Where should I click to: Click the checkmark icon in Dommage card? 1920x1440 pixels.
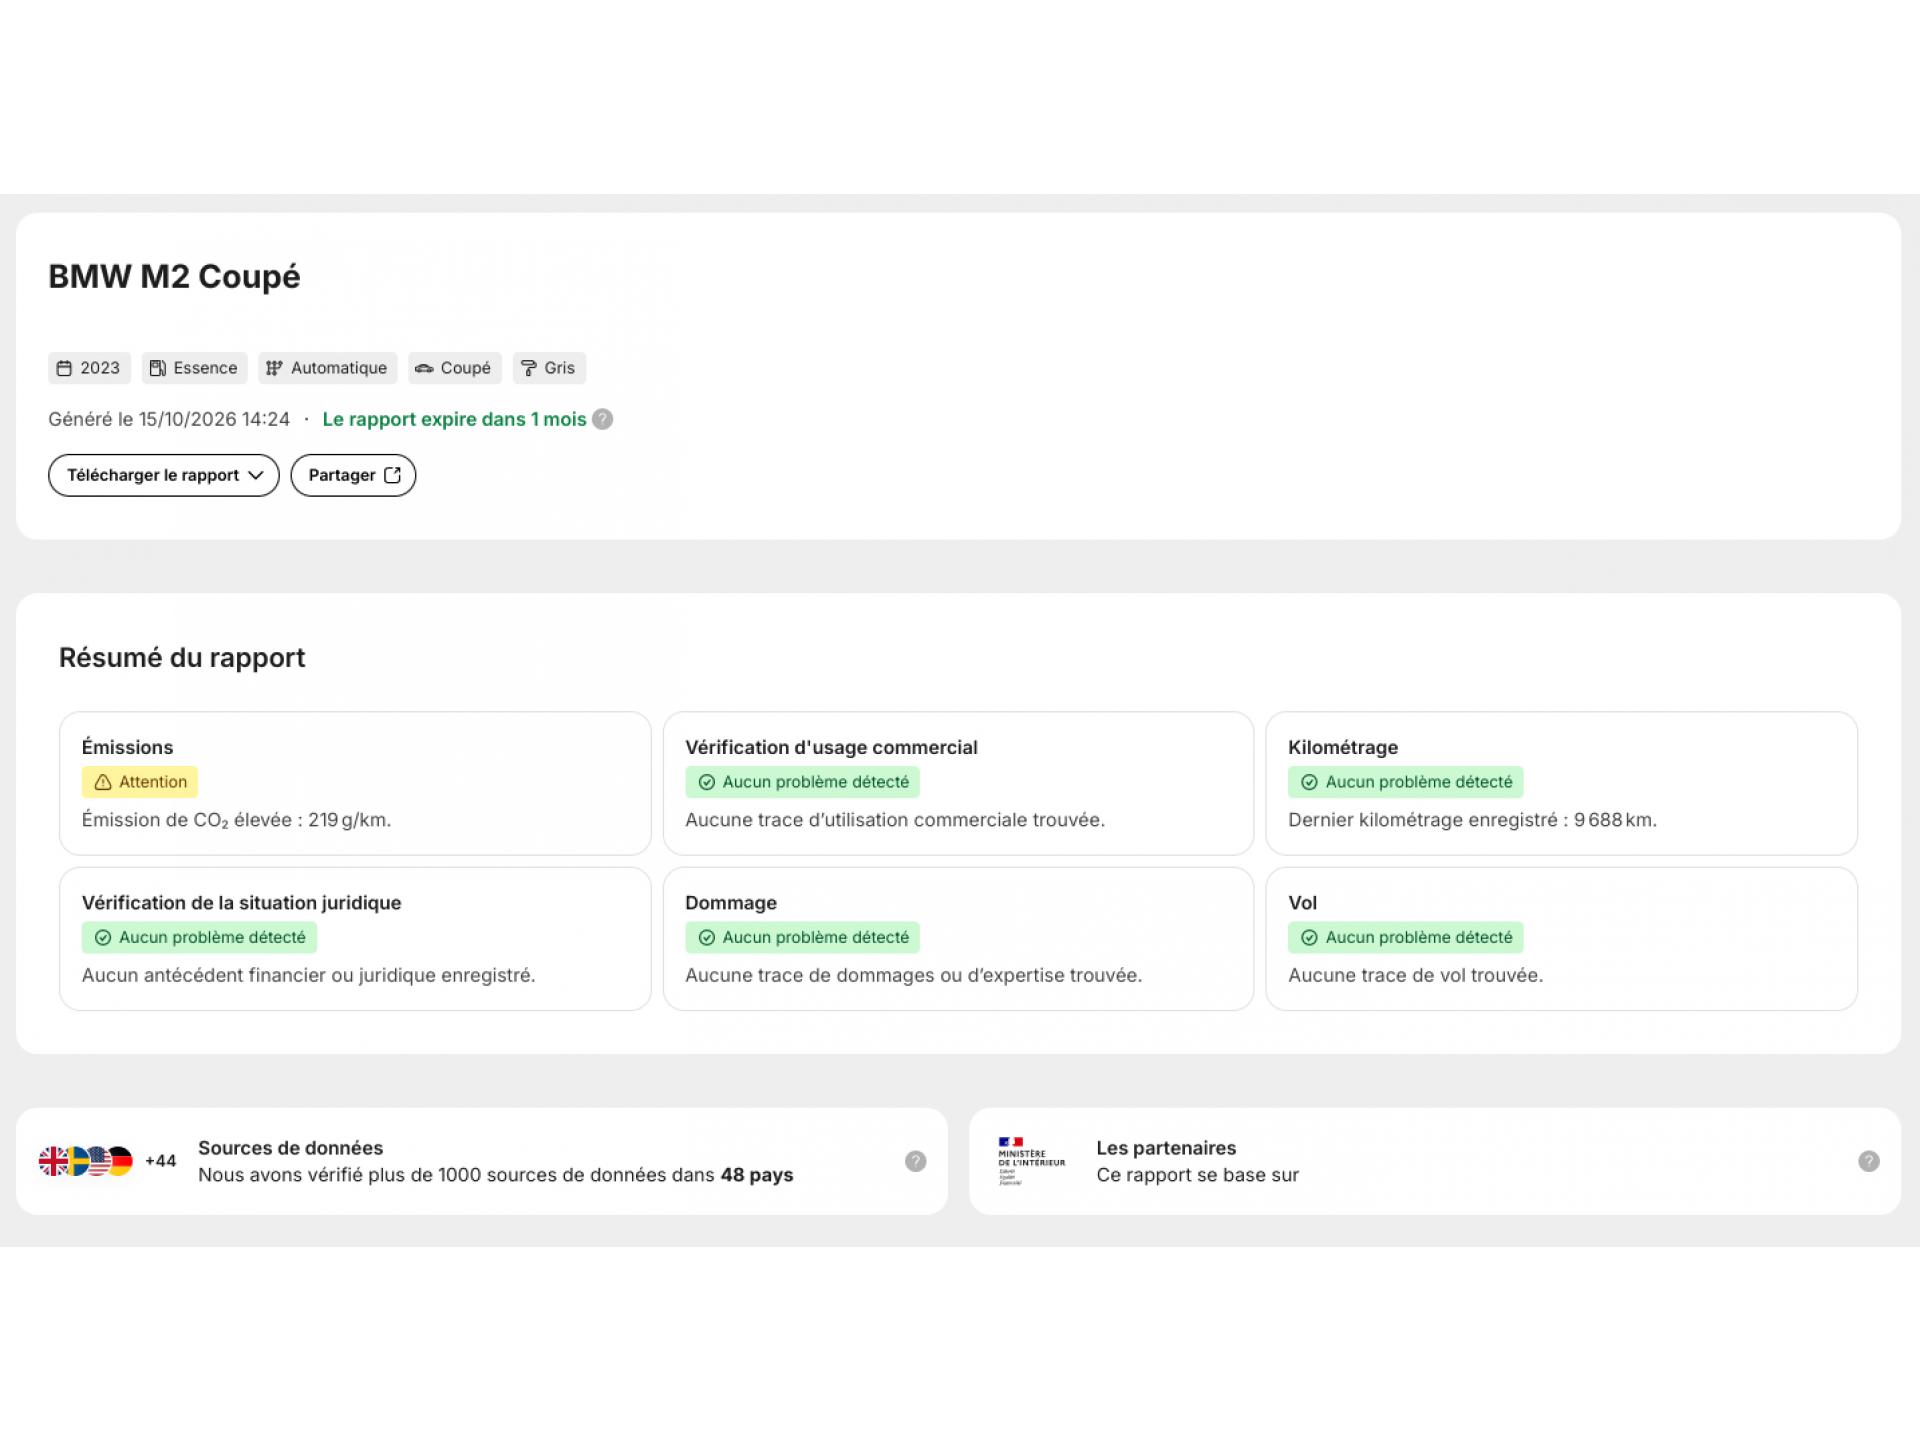[x=707, y=937]
